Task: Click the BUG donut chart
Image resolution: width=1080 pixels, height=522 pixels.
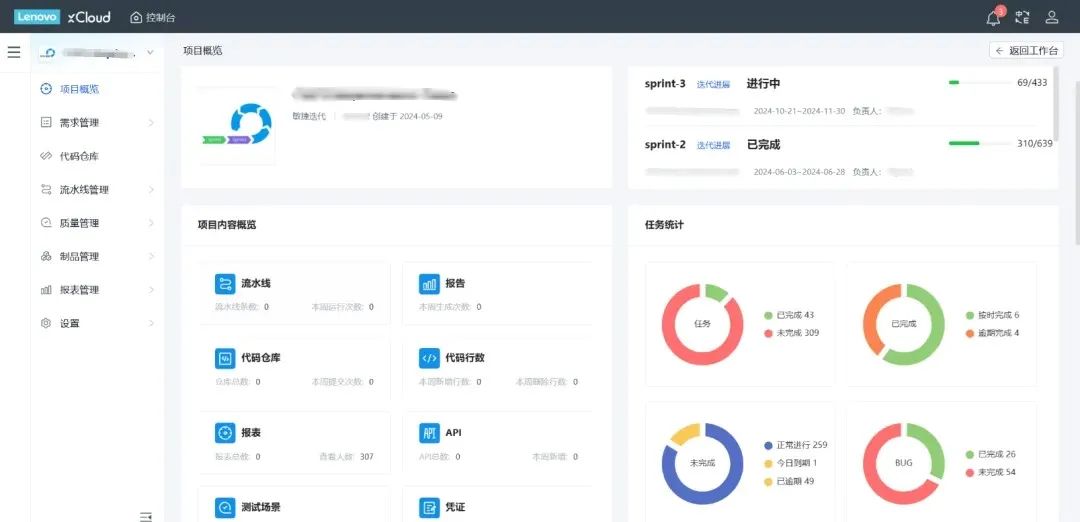Action: [x=904, y=463]
